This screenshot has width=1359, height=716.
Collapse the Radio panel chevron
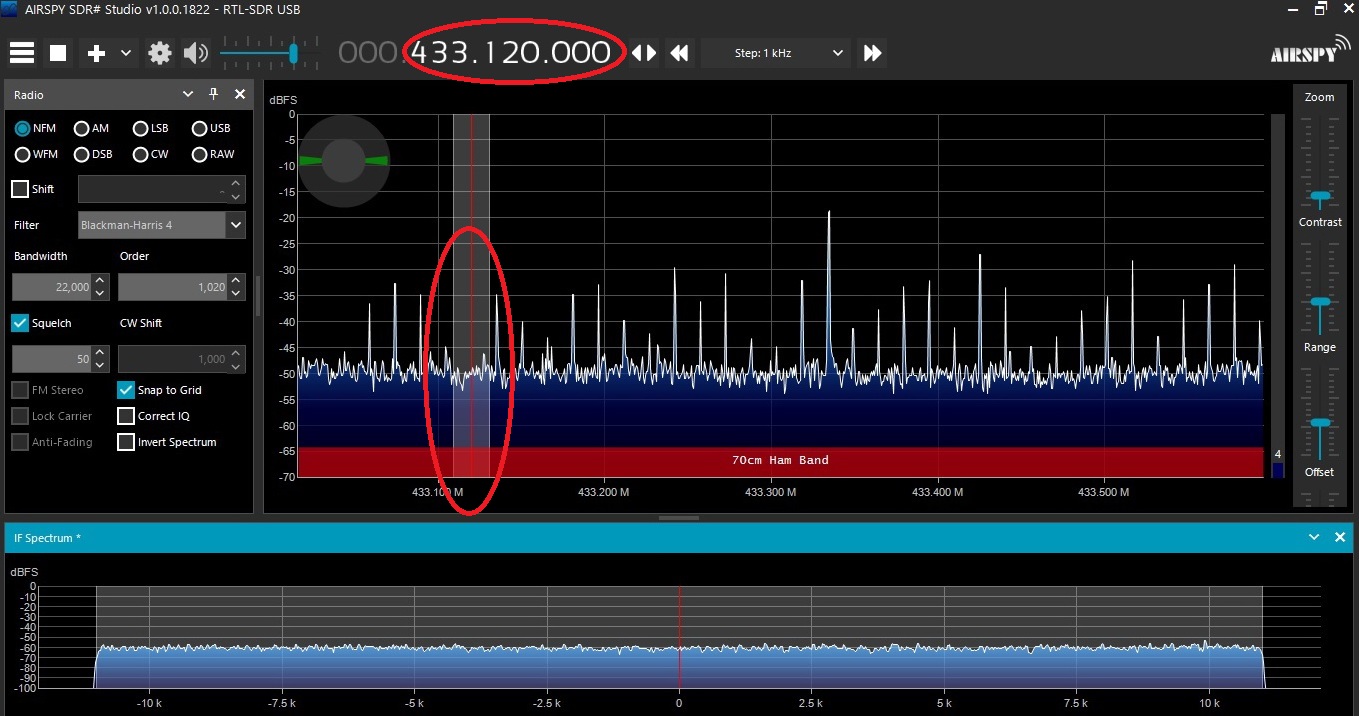point(187,94)
